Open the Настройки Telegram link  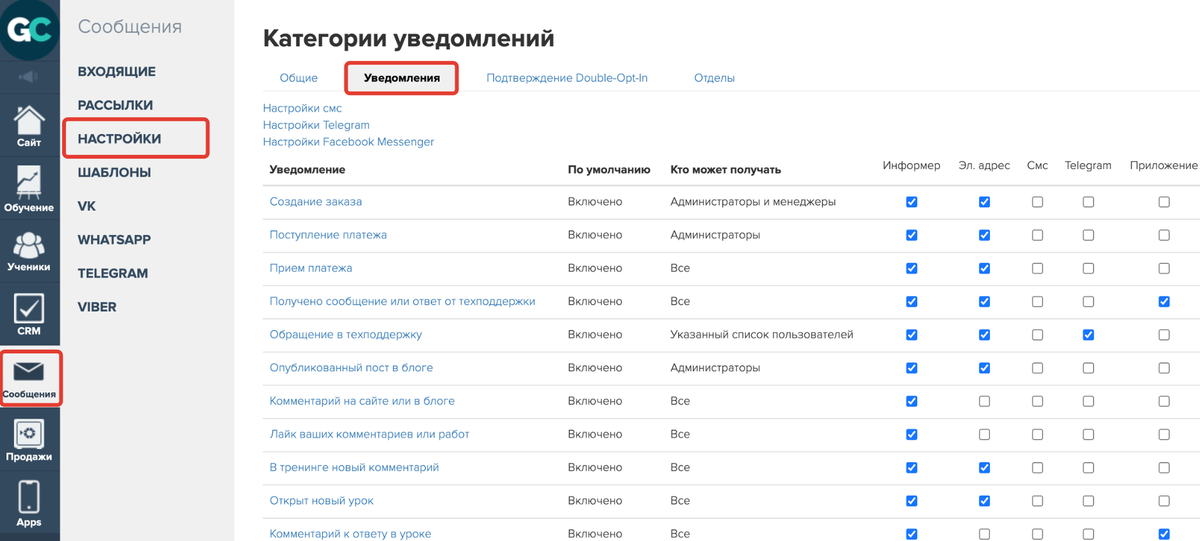(316, 125)
